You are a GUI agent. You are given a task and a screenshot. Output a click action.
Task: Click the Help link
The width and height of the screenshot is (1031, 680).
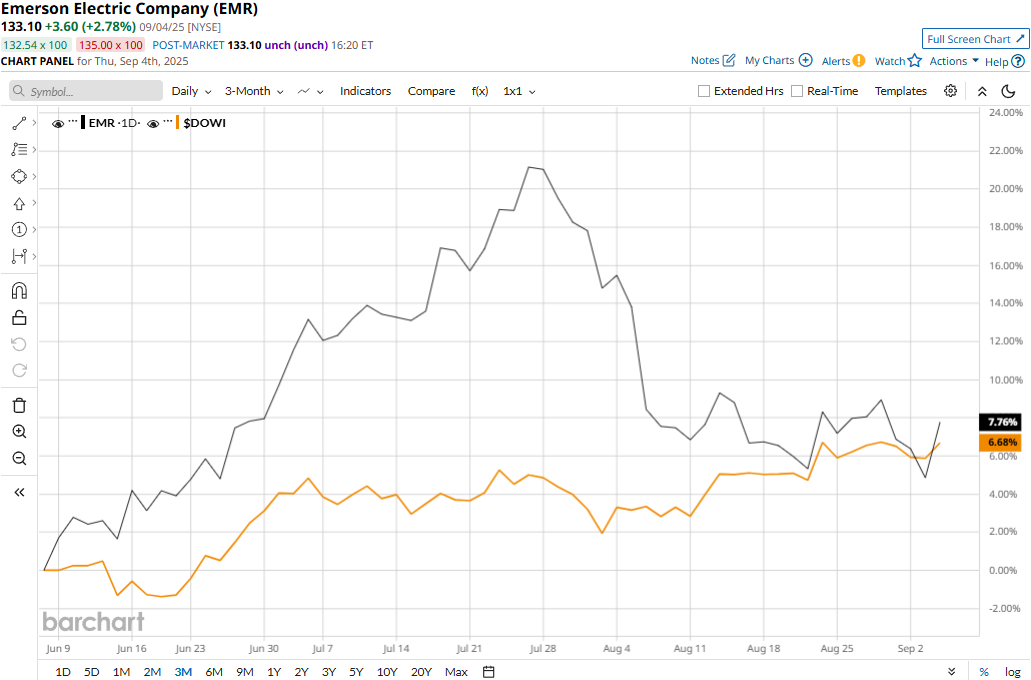pyautogui.click(x=996, y=61)
